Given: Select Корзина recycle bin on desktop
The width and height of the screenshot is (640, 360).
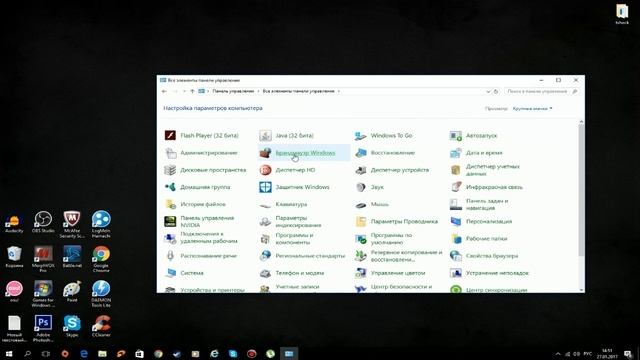Looking at the screenshot, I should 14,257.
